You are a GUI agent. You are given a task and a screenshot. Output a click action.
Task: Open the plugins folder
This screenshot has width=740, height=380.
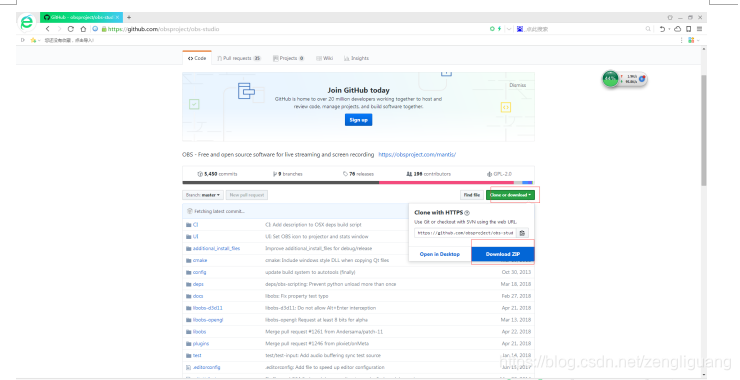(201, 344)
